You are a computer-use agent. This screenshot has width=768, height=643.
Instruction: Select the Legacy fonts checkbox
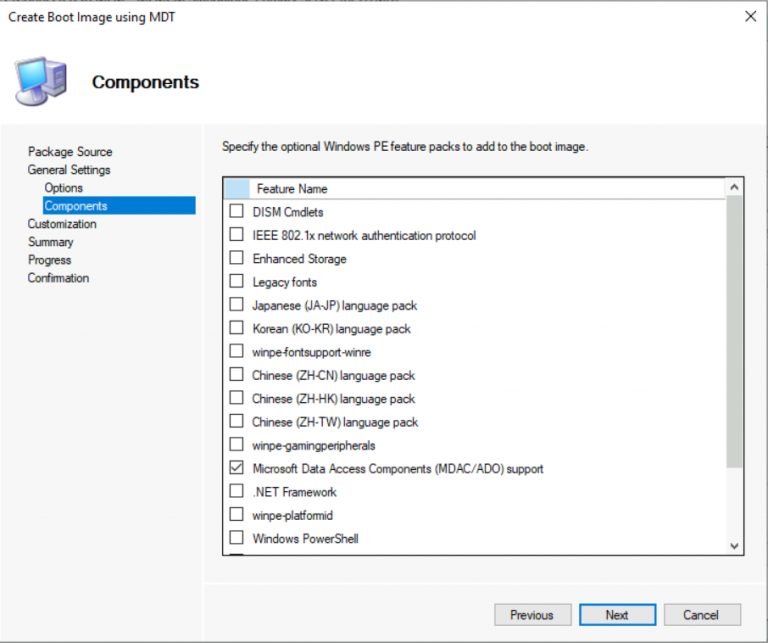(x=237, y=282)
